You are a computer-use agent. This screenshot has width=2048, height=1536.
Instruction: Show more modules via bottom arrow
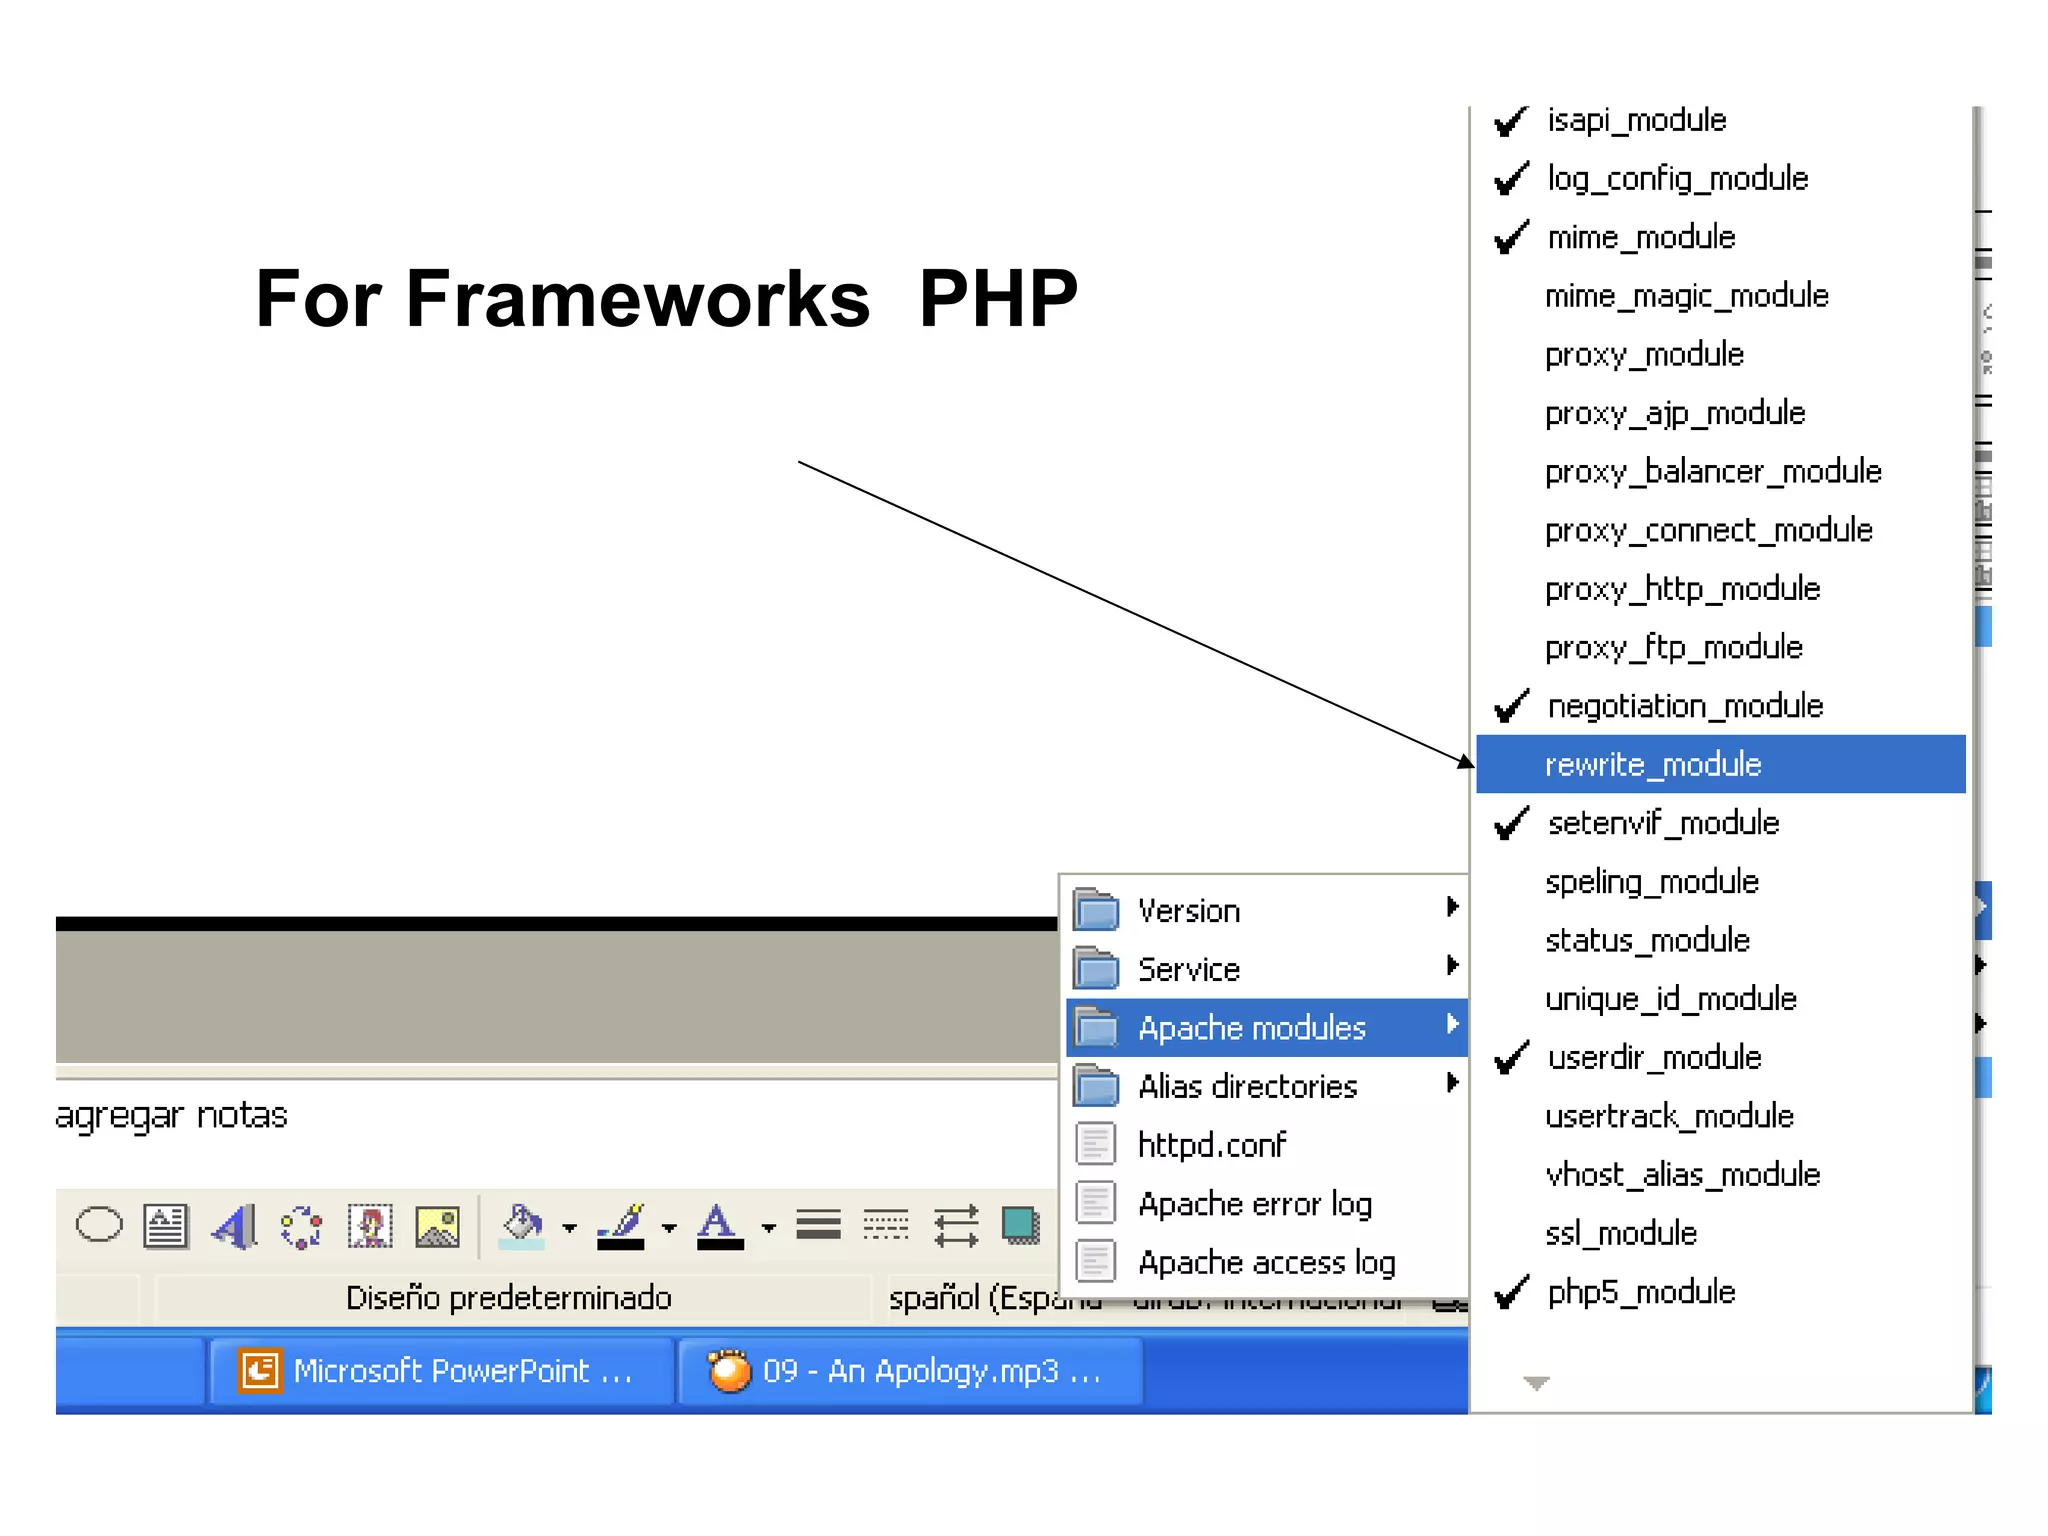(x=1536, y=1383)
